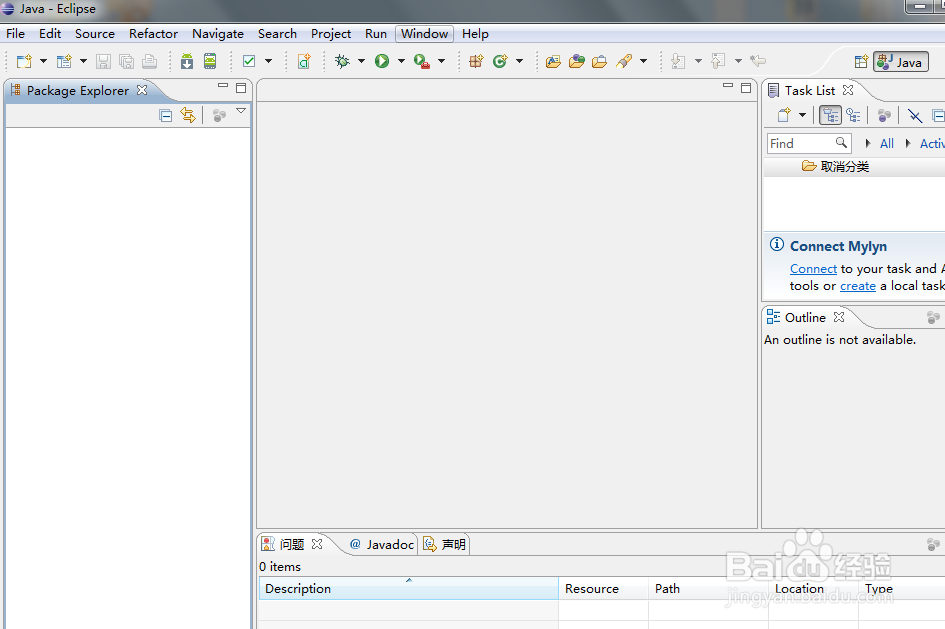Toggle Link with Editor in Package Explorer
This screenshot has width=945, height=629.
click(x=188, y=115)
